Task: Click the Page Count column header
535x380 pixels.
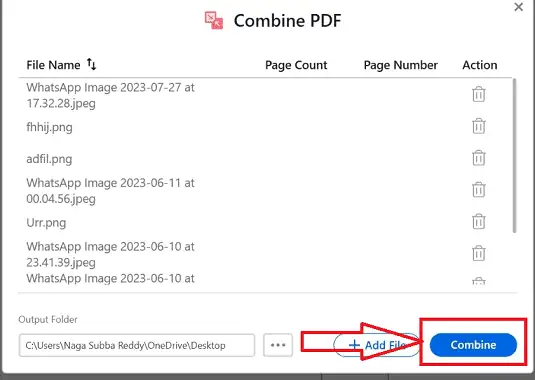Action: pyautogui.click(x=296, y=65)
